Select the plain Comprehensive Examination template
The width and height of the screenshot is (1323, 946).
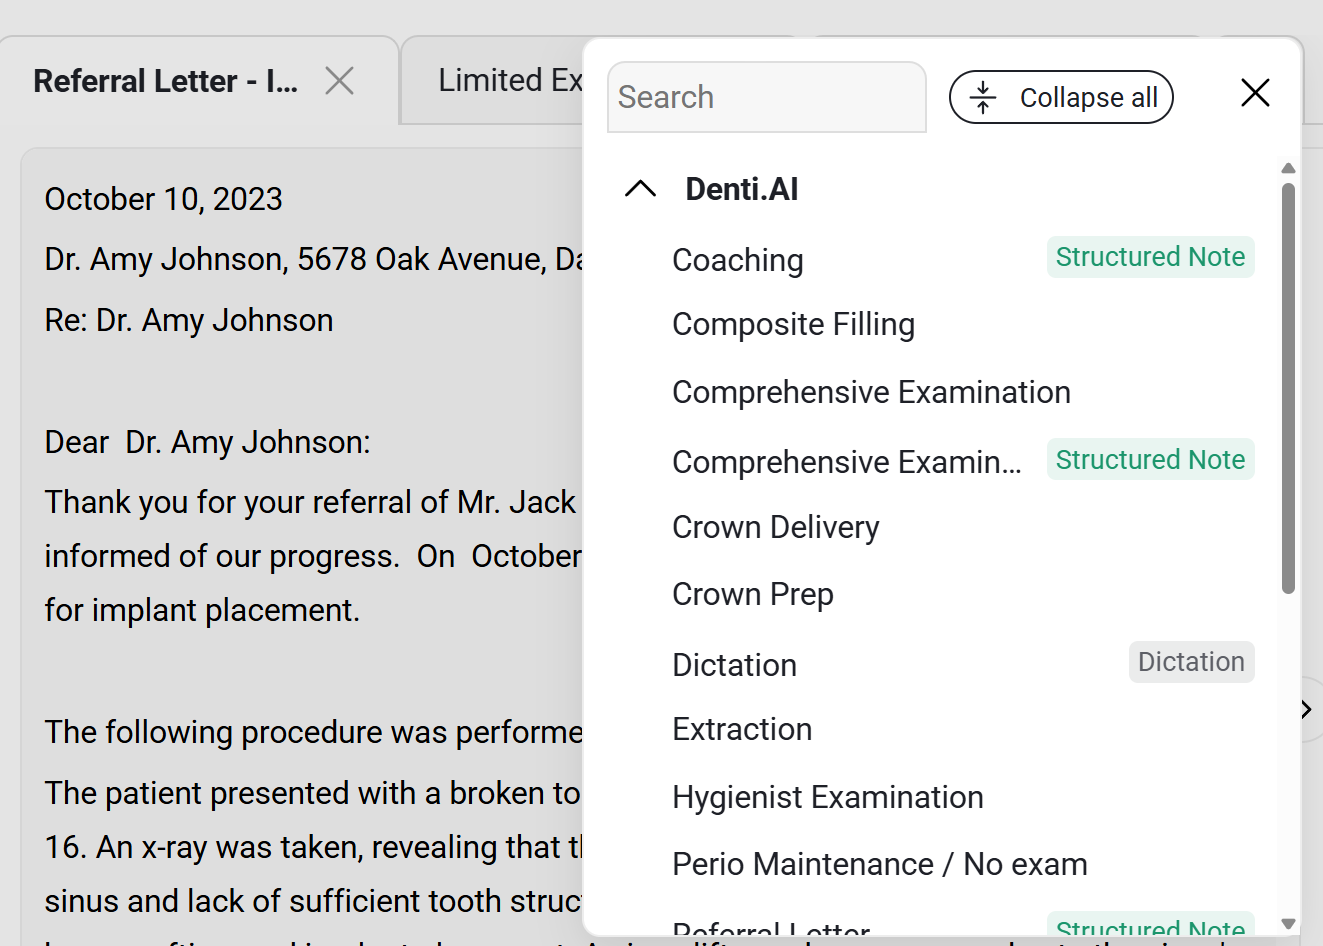[871, 392]
